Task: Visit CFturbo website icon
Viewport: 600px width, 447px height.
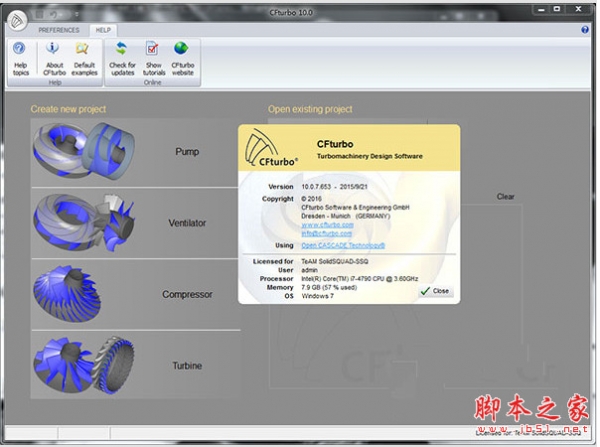Action: tap(183, 59)
